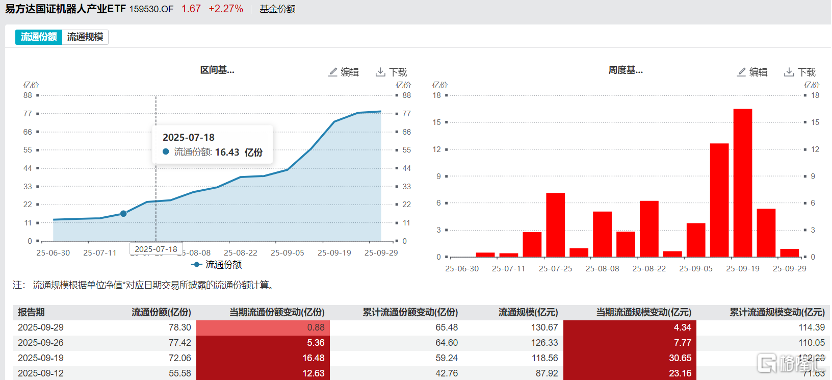Click download icon on left chart
This screenshot has width=832, height=380.
tap(380, 72)
